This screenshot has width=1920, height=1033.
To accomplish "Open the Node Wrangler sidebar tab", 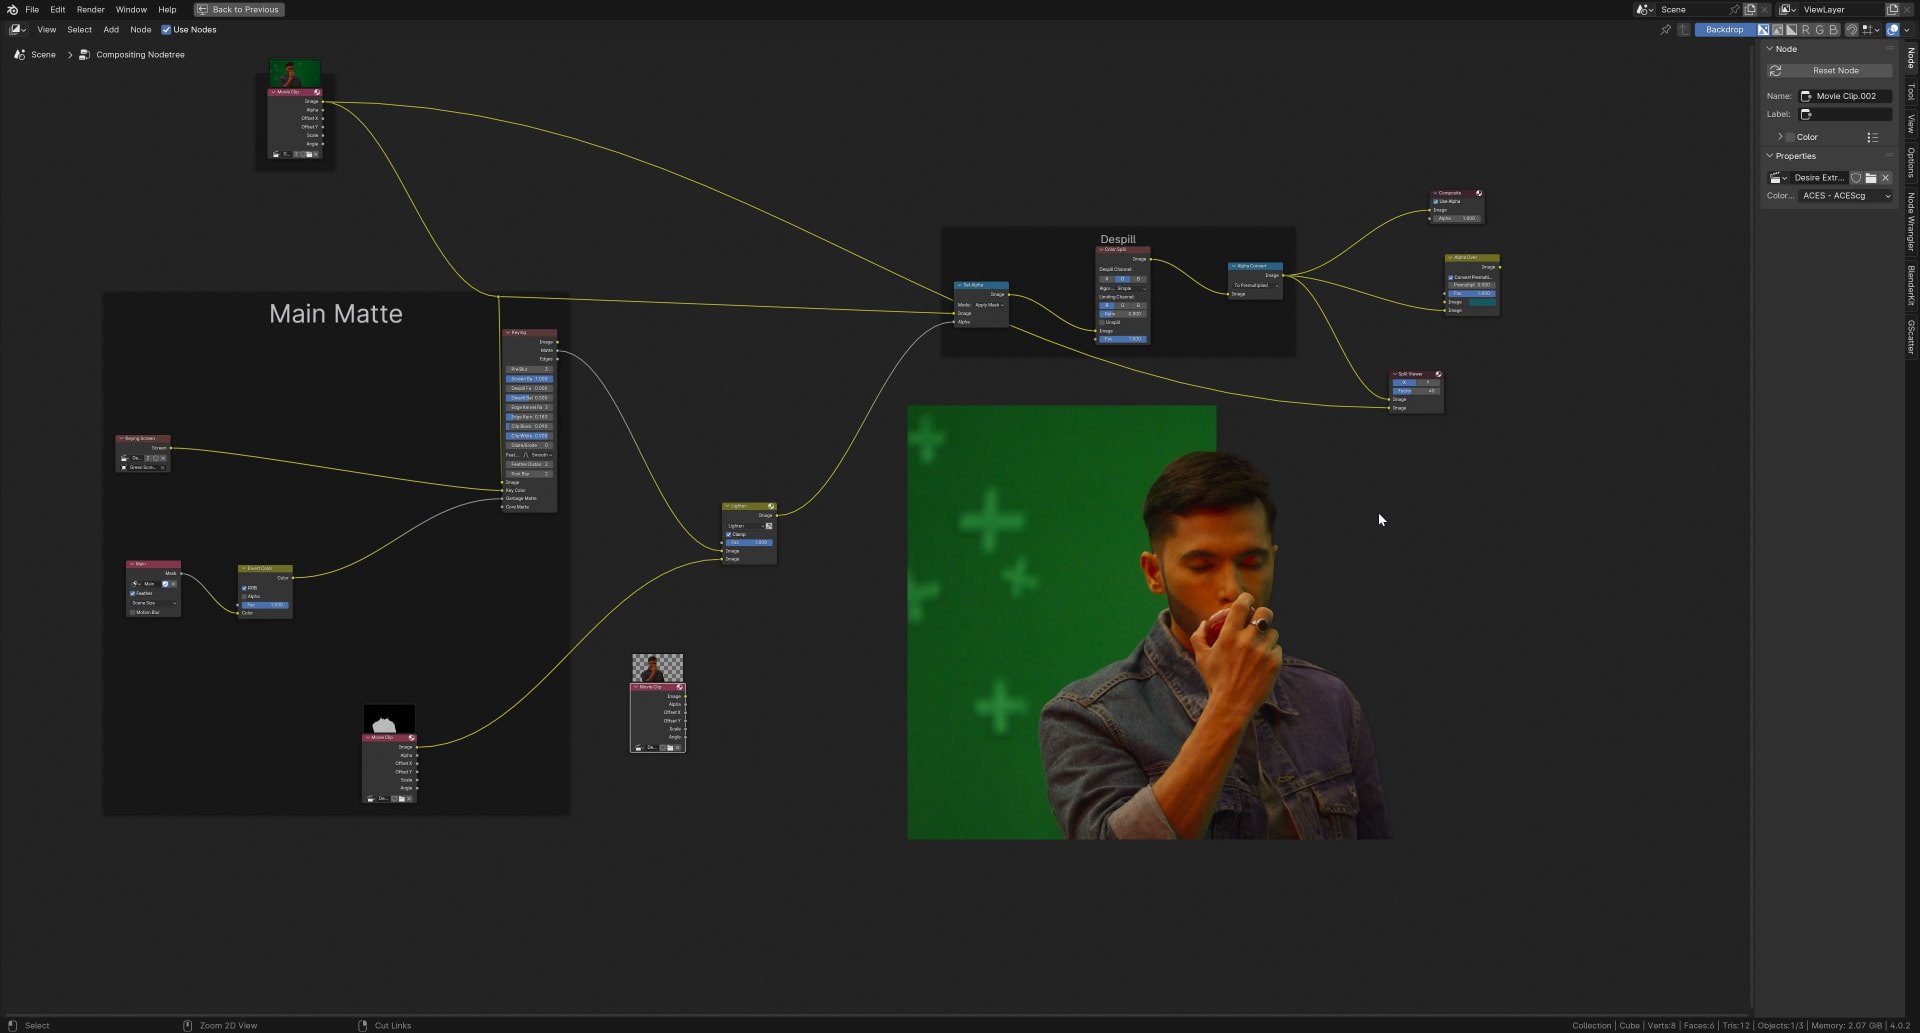I will (1911, 222).
